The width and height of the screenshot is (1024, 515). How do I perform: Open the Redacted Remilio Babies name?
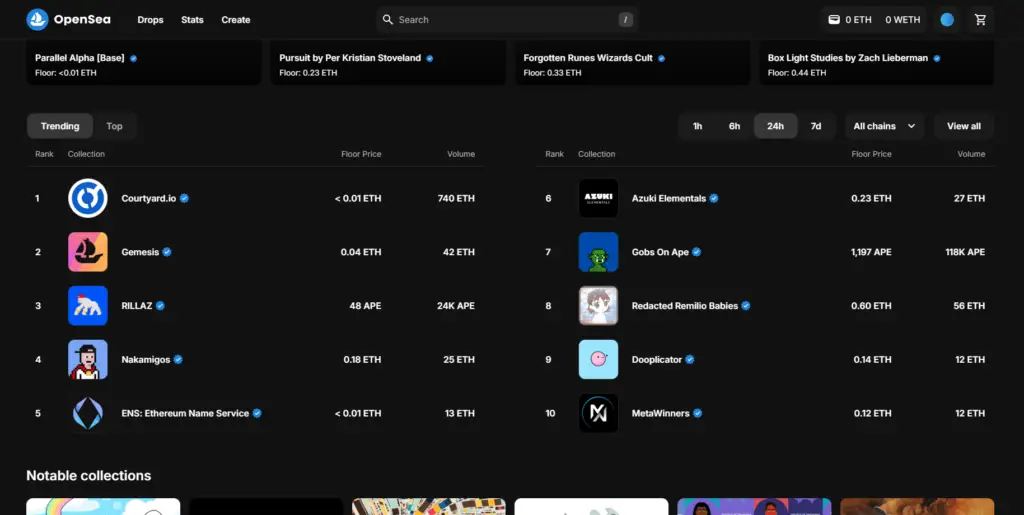(x=685, y=305)
